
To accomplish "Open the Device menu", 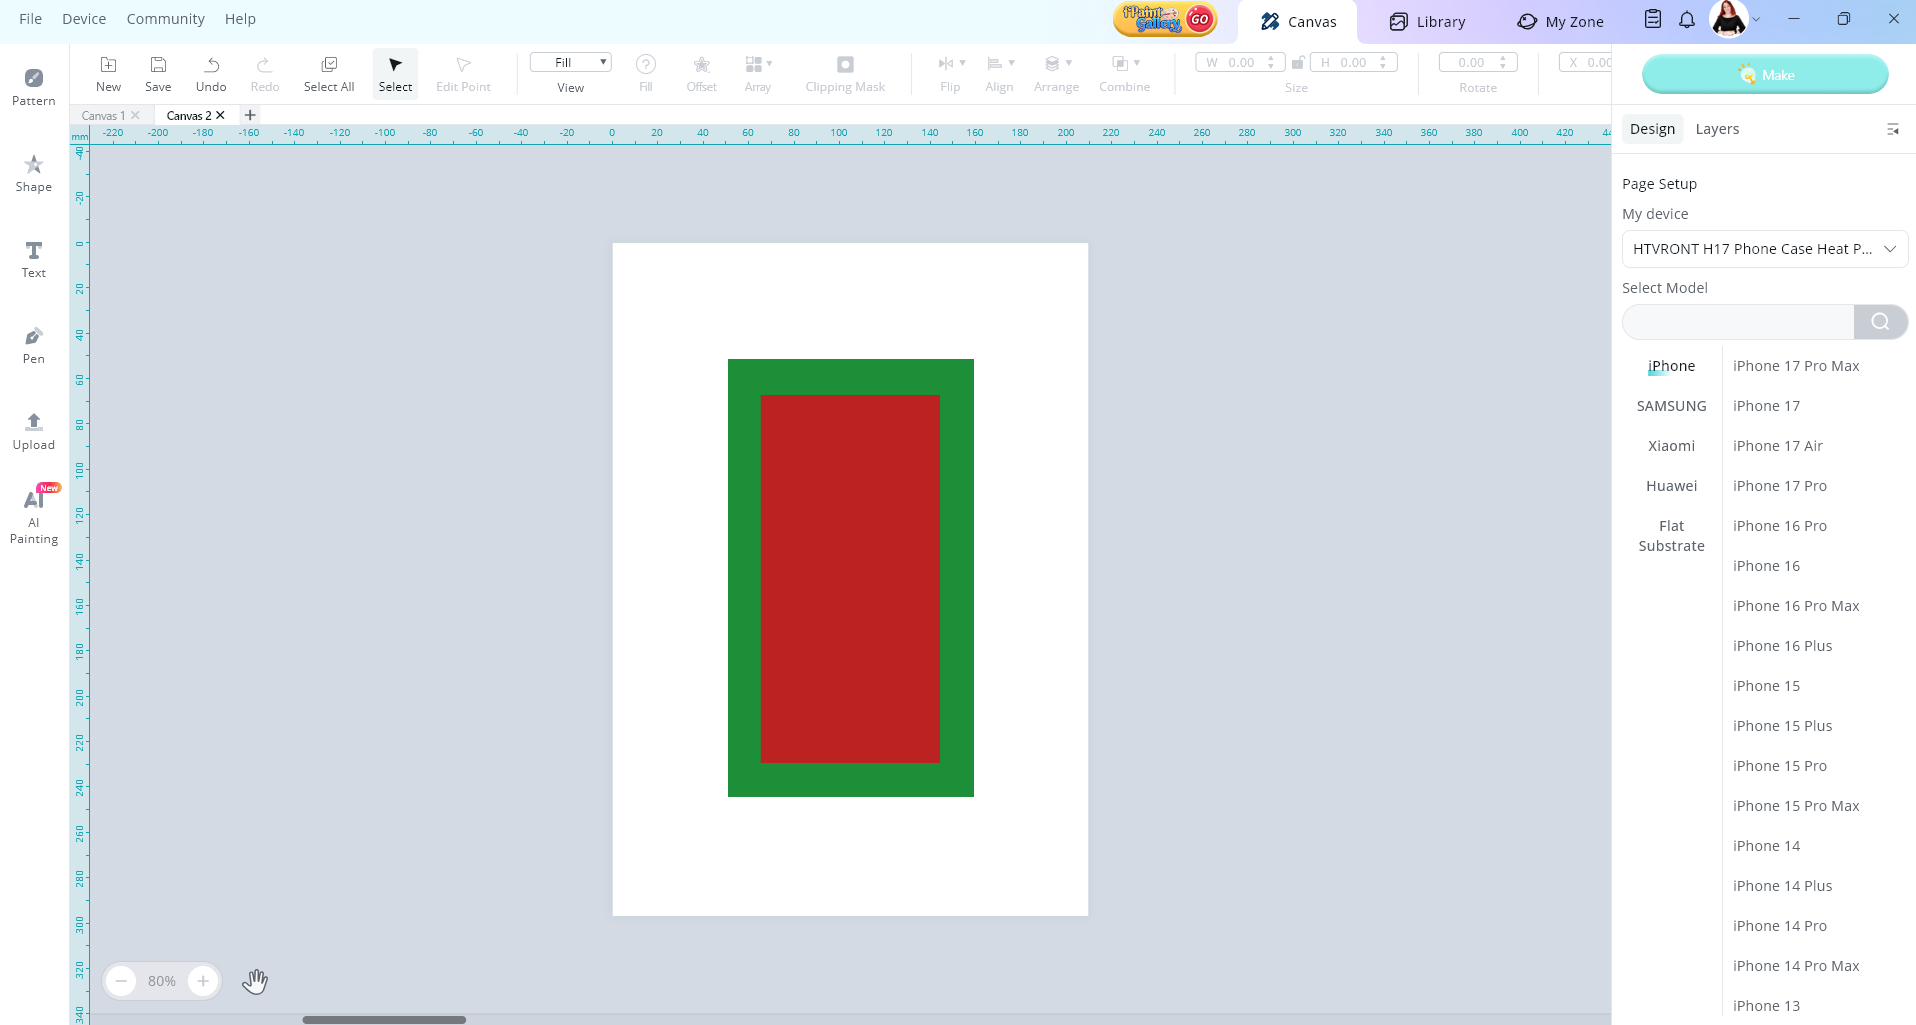I will (84, 19).
